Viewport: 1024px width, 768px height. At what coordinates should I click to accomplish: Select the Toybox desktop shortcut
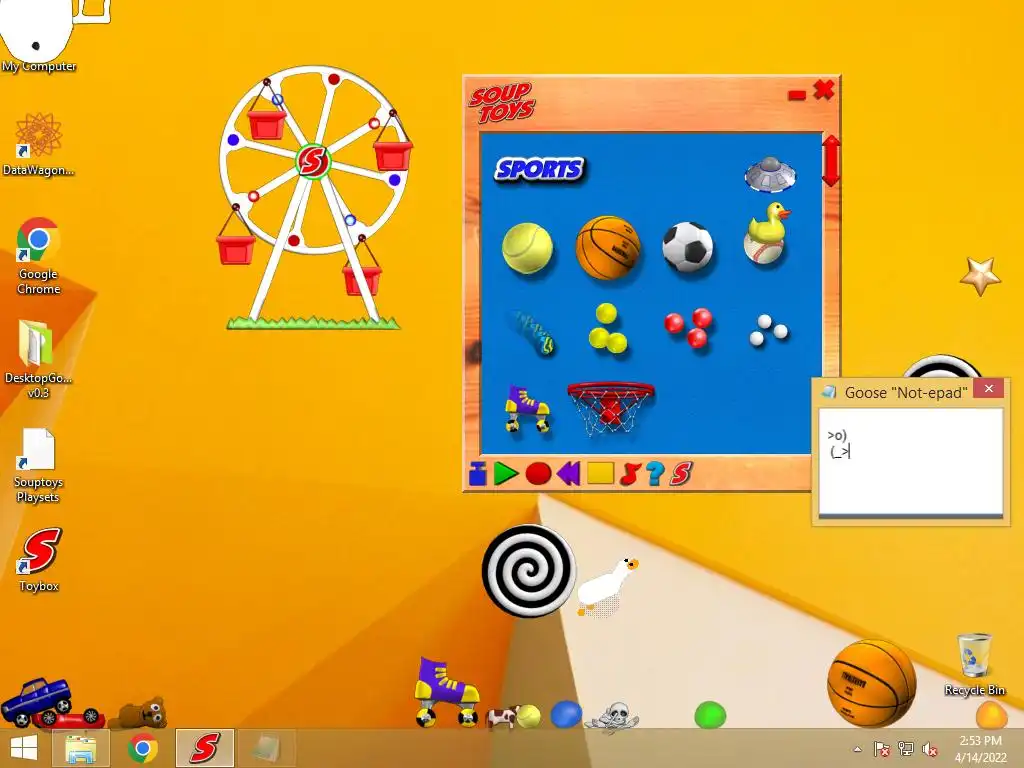pyautogui.click(x=39, y=560)
